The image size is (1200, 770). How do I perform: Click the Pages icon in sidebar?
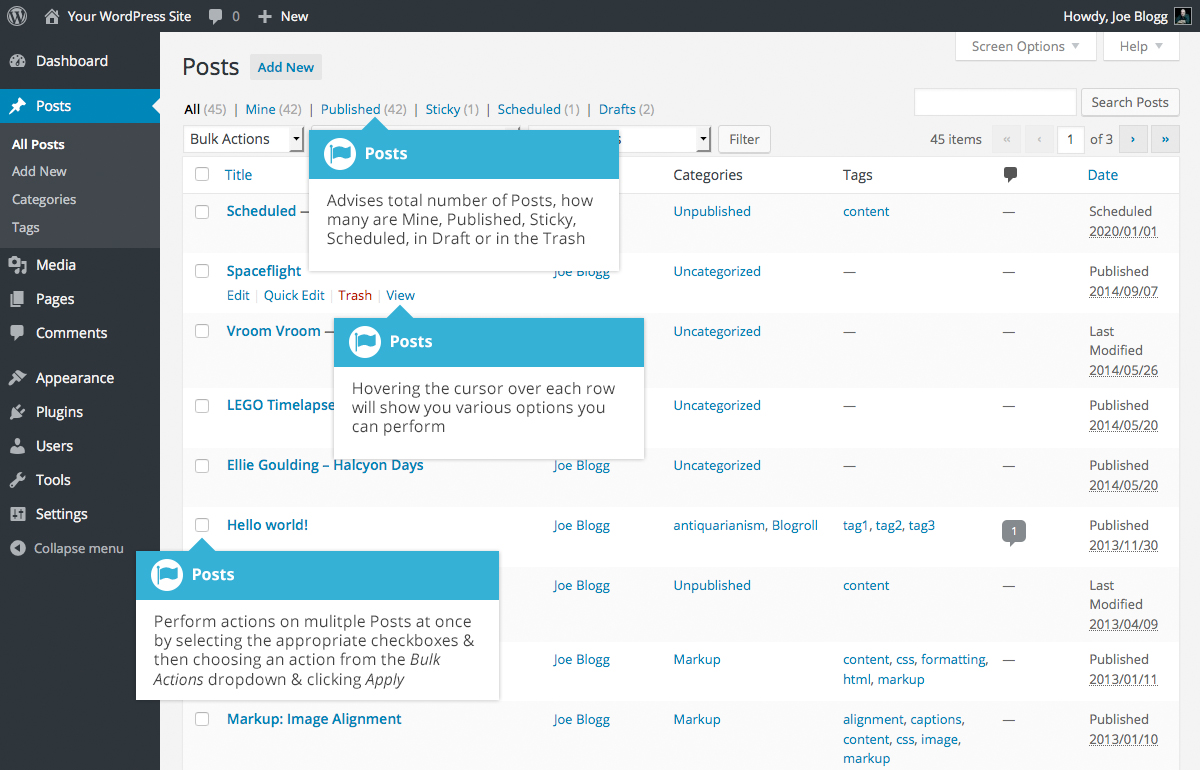coord(18,299)
